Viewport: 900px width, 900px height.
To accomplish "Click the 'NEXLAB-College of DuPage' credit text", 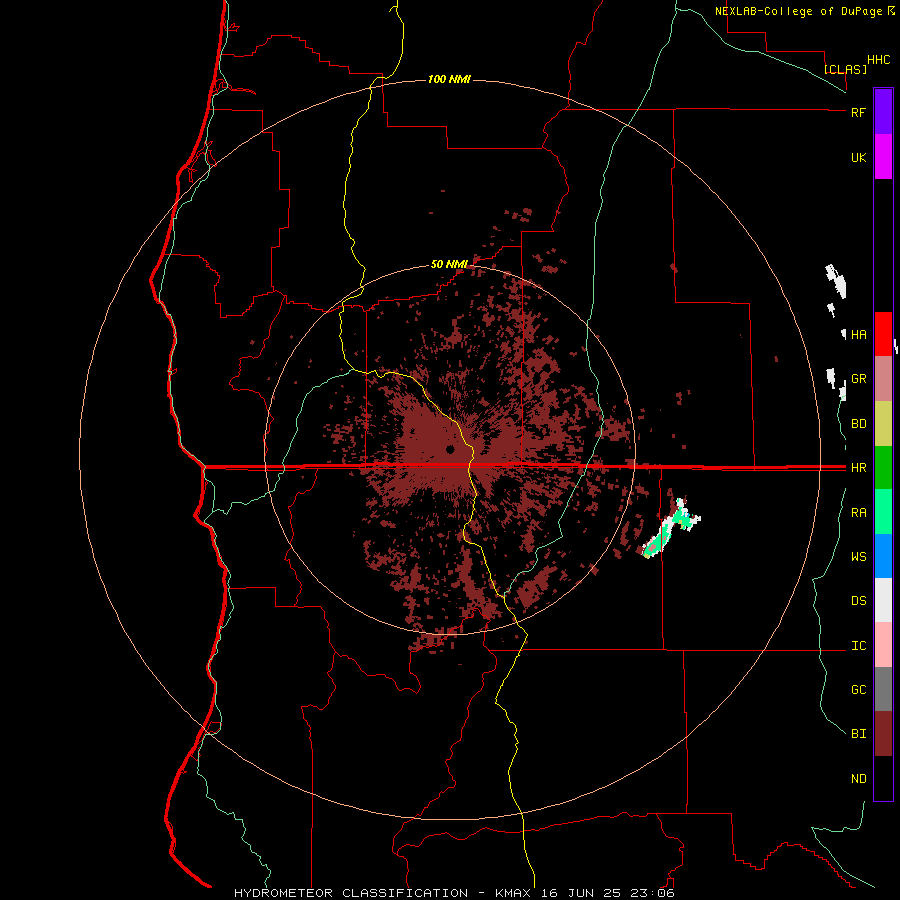I will [x=798, y=11].
